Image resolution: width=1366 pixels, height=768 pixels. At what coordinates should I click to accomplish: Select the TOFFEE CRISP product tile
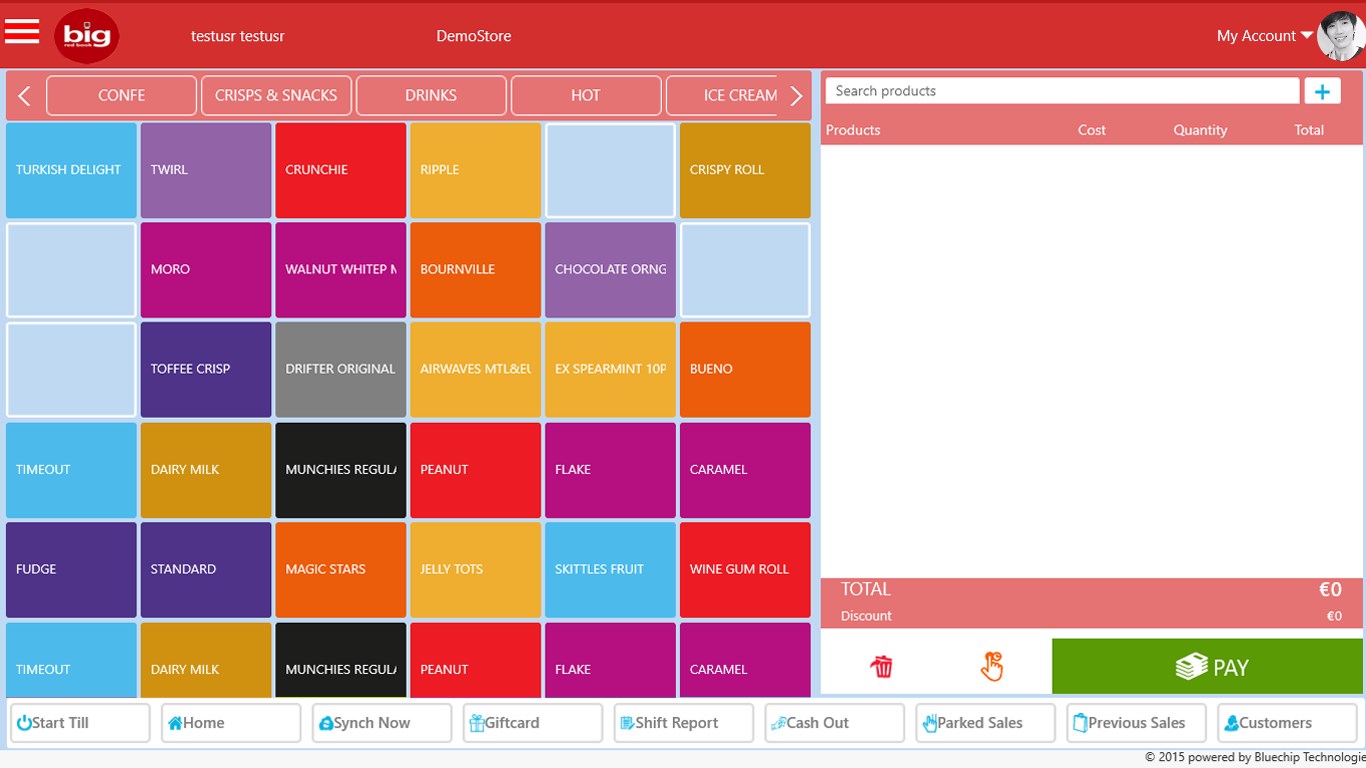(206, 369)
